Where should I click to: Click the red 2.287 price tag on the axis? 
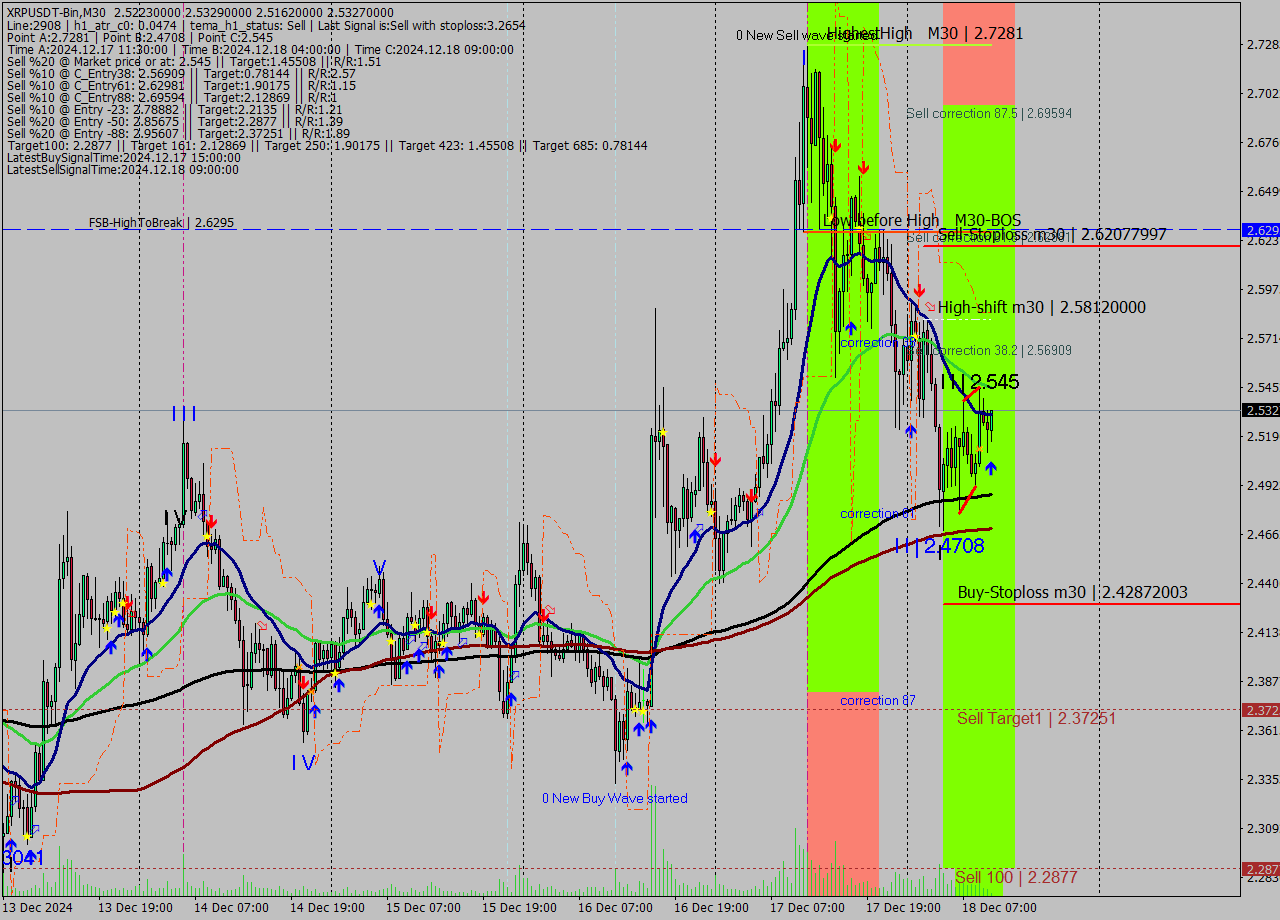[x=1260, y=869]
